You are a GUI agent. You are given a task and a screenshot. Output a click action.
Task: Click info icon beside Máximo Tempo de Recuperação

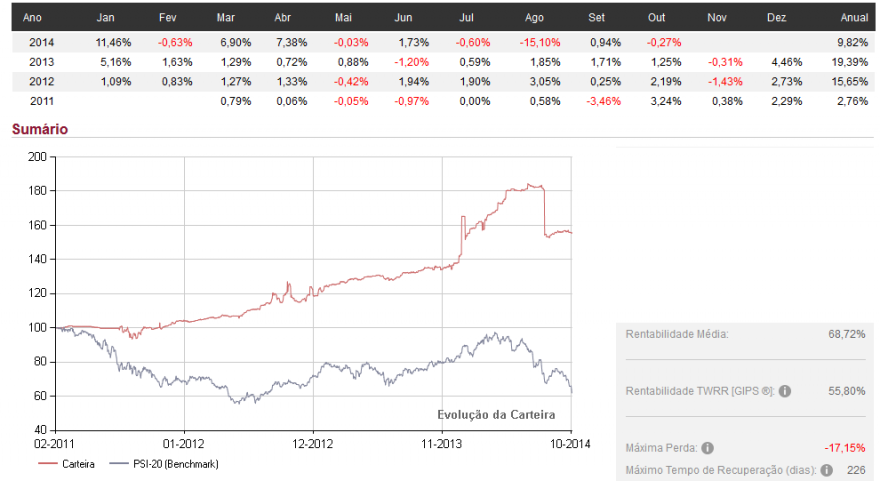[826, 470]
